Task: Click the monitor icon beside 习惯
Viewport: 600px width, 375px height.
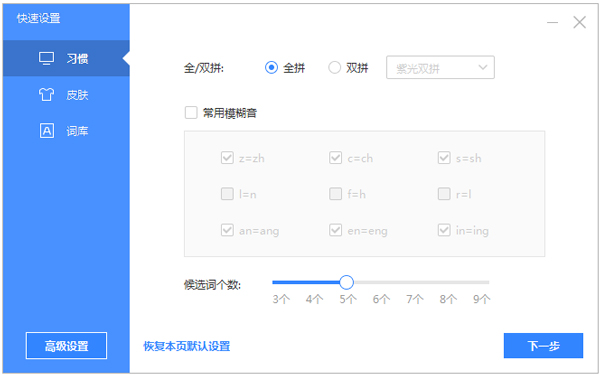Action: point(47,59)
